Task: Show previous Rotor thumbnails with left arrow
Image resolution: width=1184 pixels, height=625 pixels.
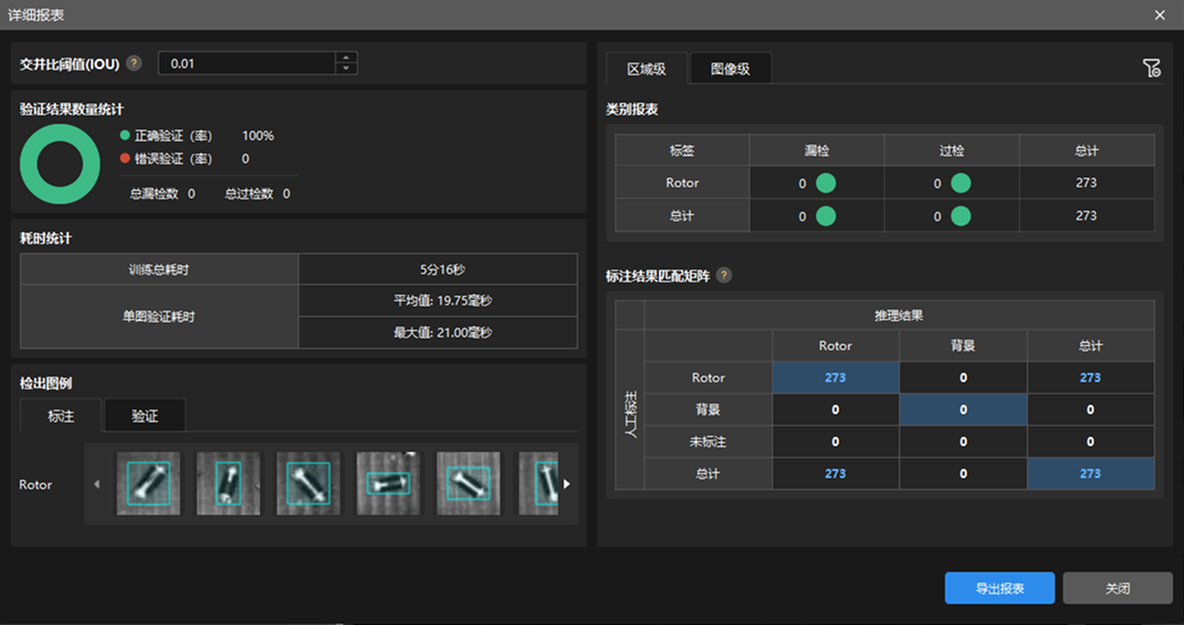Action: tap(97, 484)
